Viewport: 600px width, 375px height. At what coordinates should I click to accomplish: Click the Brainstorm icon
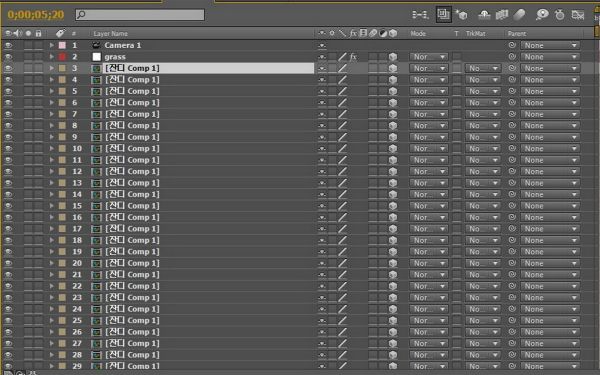tap(542, 15)
